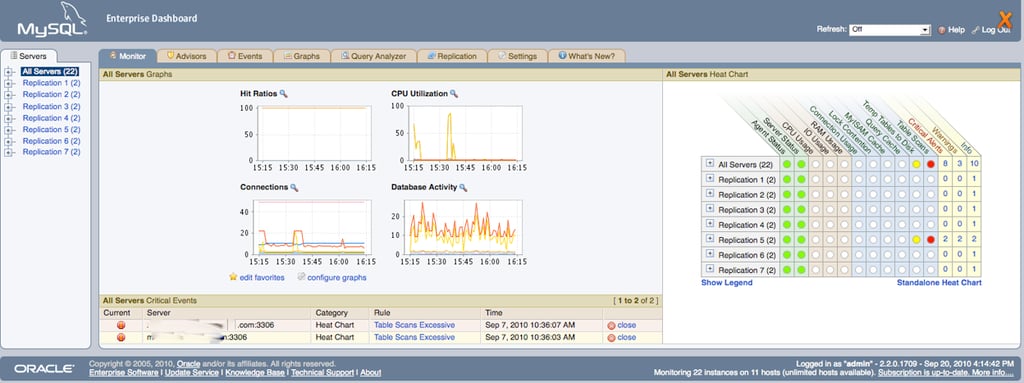Open the first Table Scans Excessive rule link
1024x383 pixels.
pyautogui.click(x=414, y=325)
